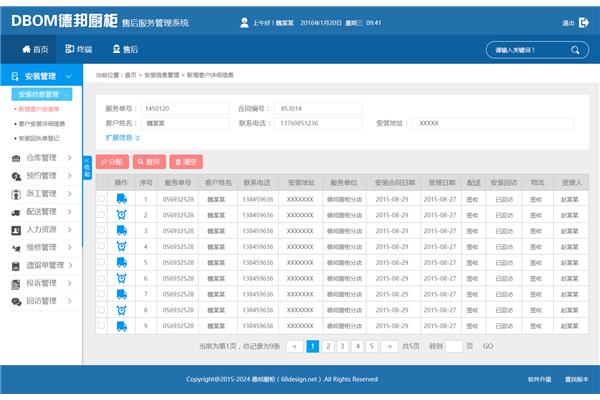
Task: Check the checkbox for row 7
Action: [101, 294]
